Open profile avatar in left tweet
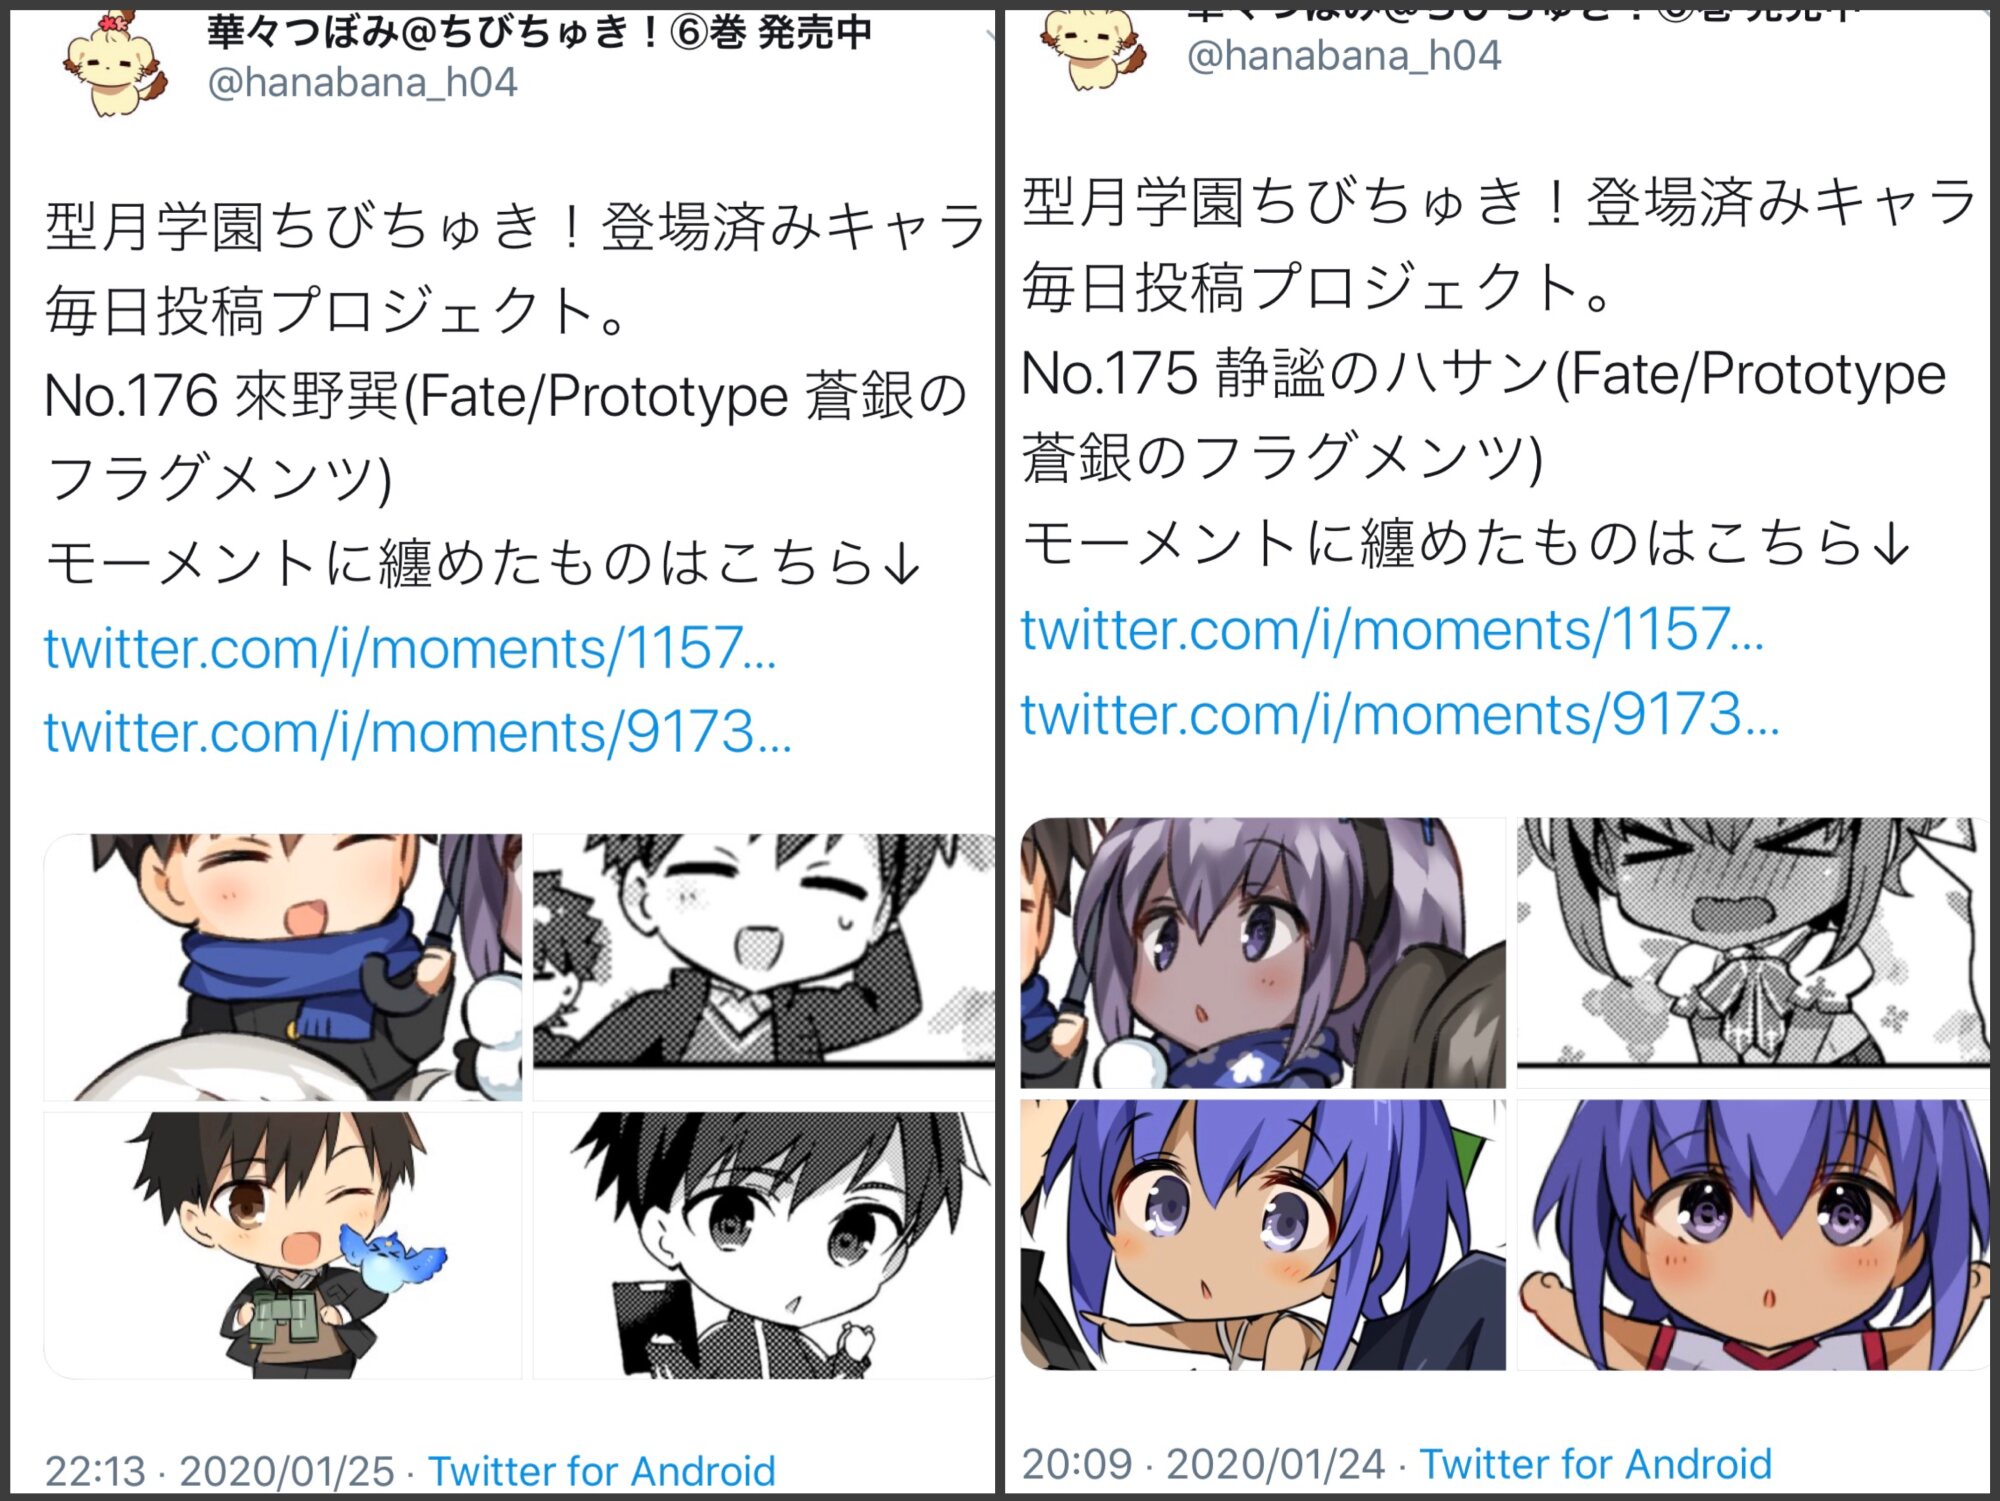 (112, 62)
